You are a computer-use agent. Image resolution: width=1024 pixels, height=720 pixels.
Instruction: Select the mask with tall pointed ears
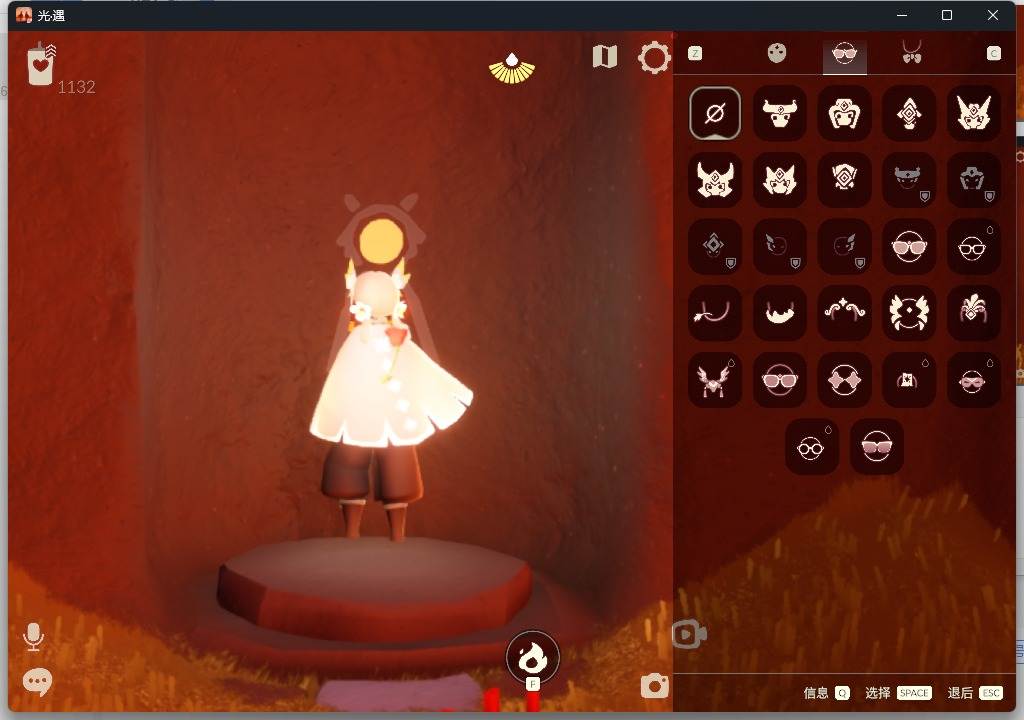click(x=973, y=113)
